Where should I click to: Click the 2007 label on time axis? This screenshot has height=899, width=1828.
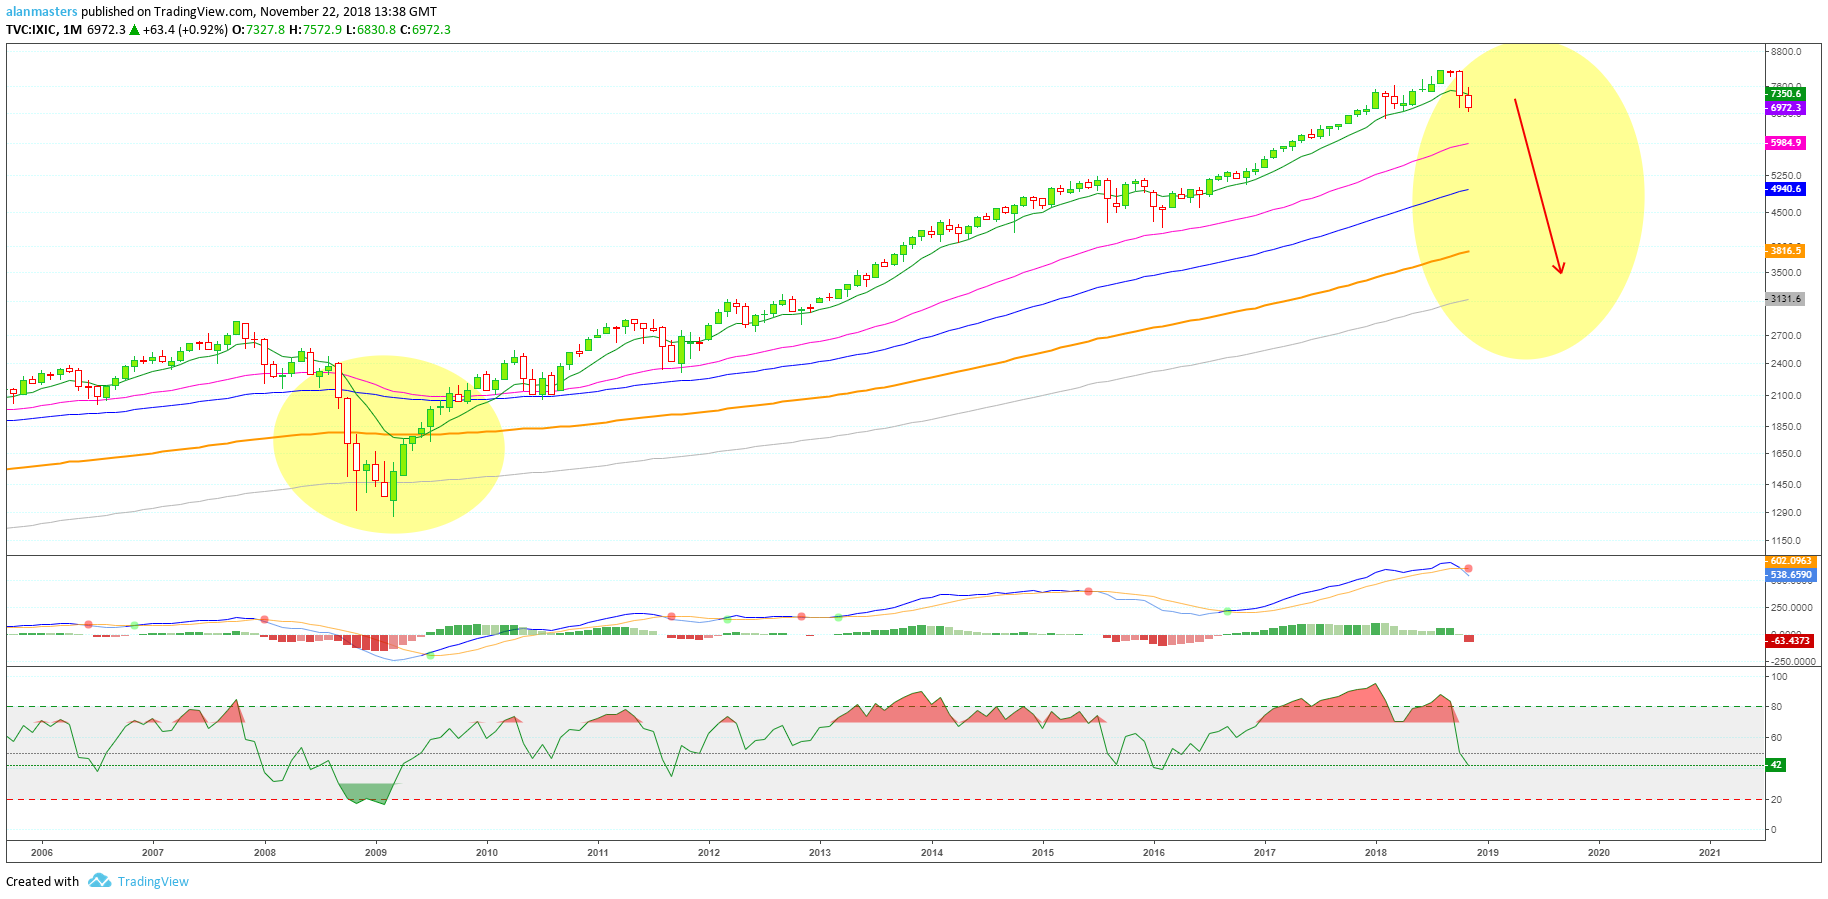point(153,853)
